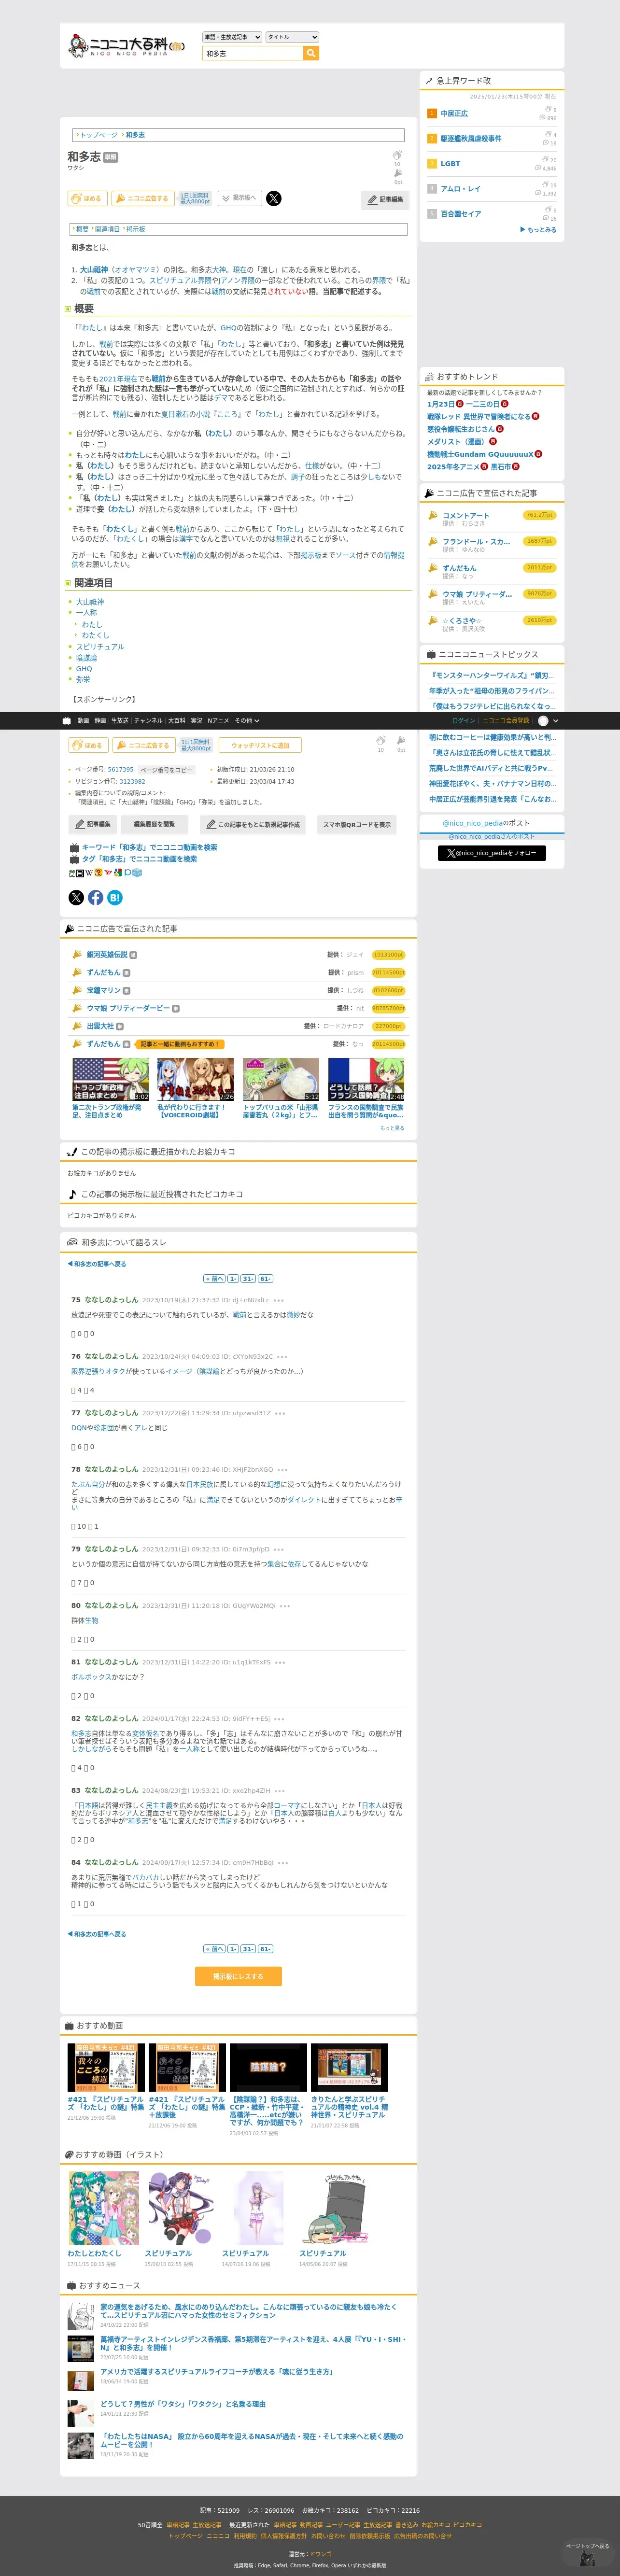The image size is (620, 2576).
Task: Click 大百科 in the black nav bar
Action: click(177, 720)
